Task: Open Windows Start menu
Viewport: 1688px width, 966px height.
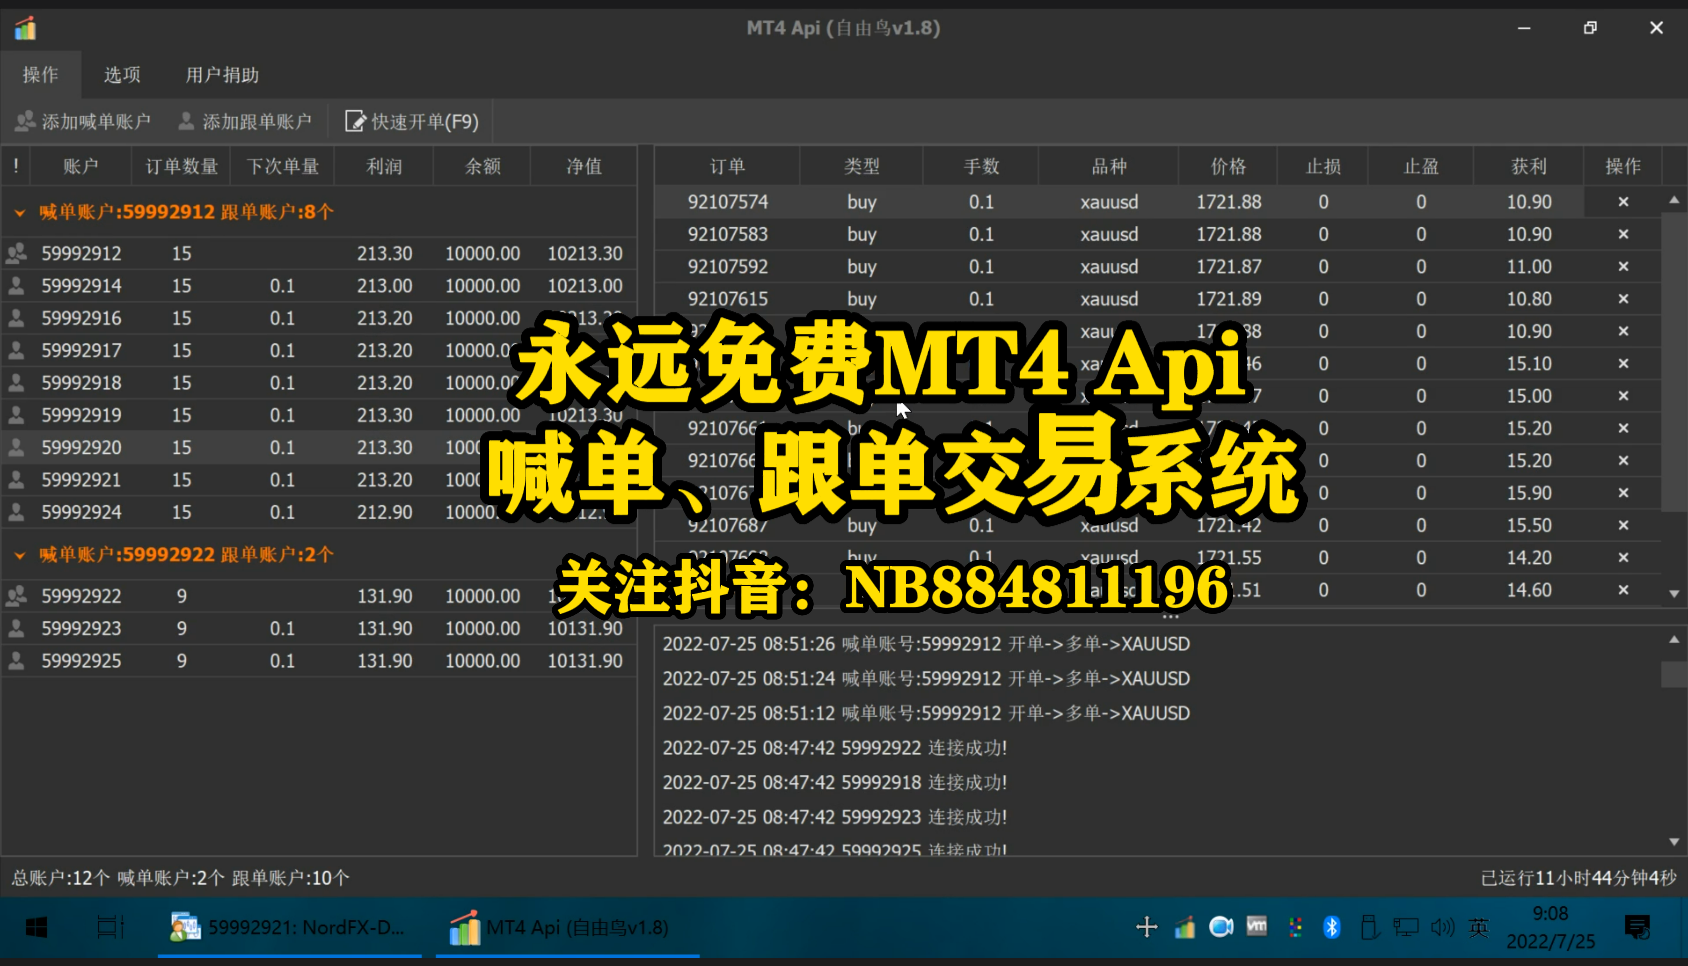Action: pyautogui.click(x=36, y=928)
